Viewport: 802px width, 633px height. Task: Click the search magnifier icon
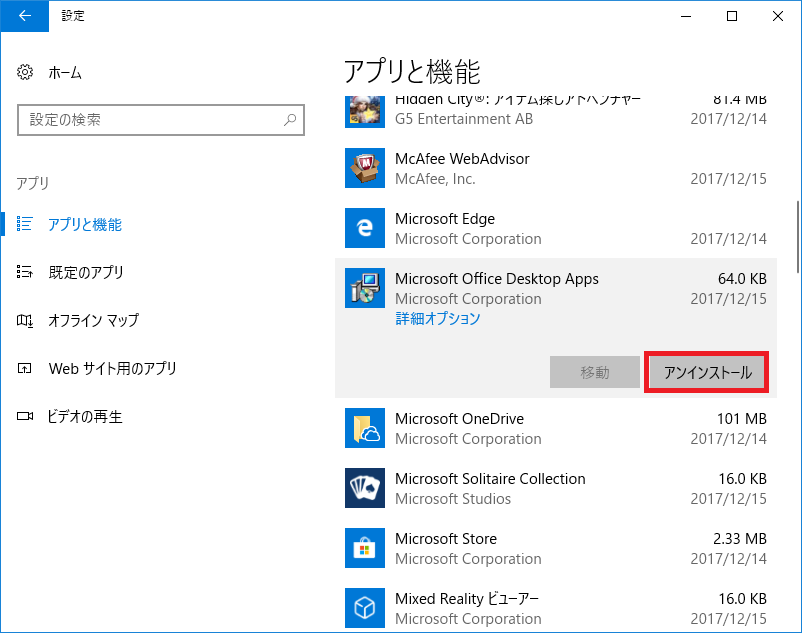[290, 120]
